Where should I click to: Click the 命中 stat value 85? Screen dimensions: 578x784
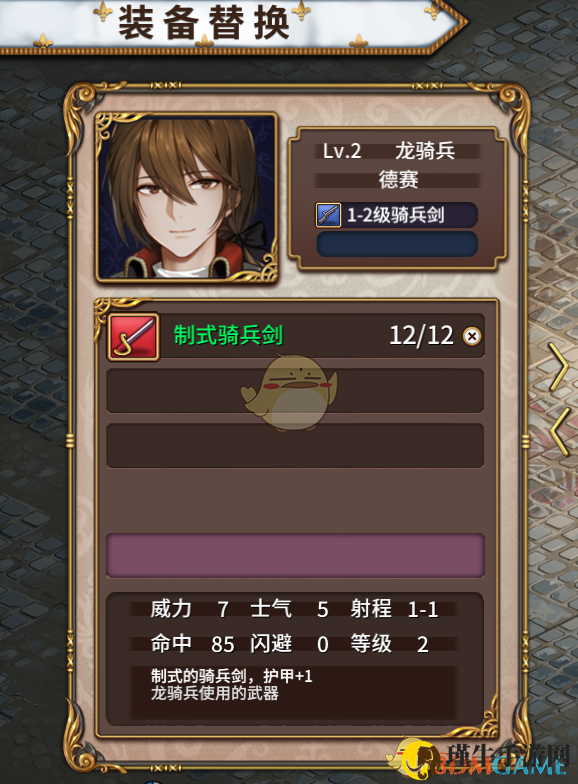[x=222, y=644]
